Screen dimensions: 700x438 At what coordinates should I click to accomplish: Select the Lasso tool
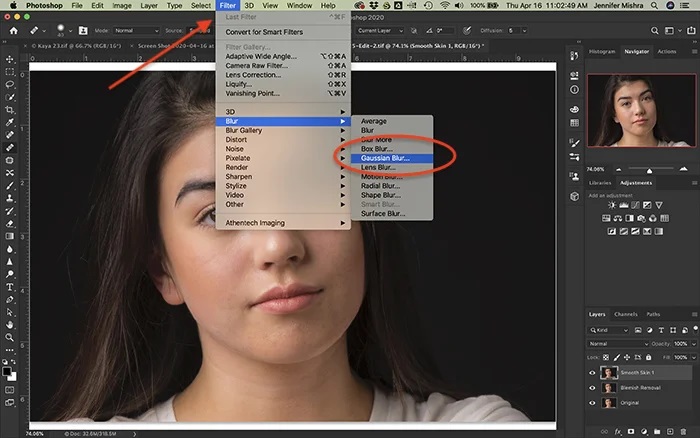(9, 84)
